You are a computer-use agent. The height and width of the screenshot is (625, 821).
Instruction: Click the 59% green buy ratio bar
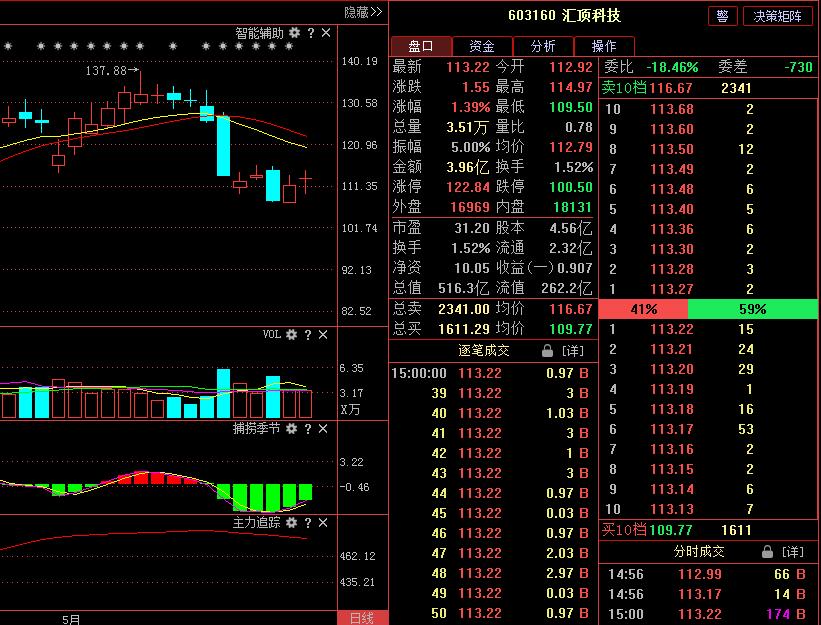[x=752, y=309]
